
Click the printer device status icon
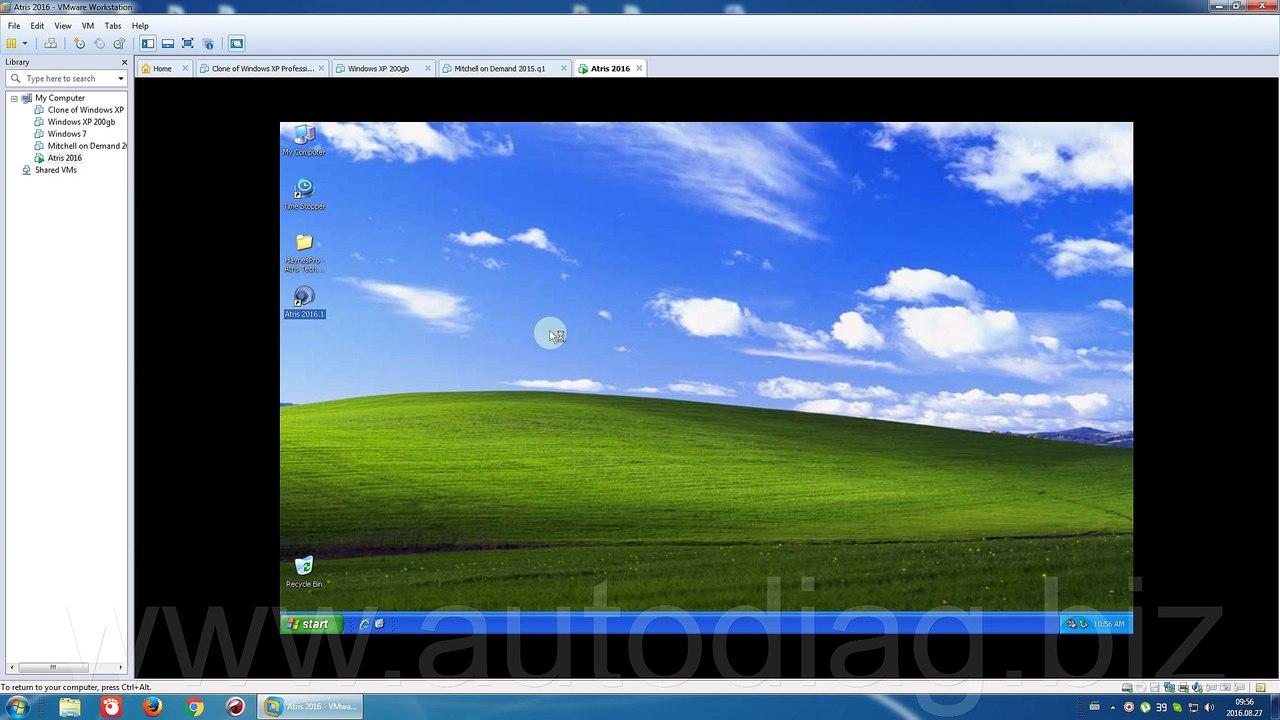pos(1183,688)
